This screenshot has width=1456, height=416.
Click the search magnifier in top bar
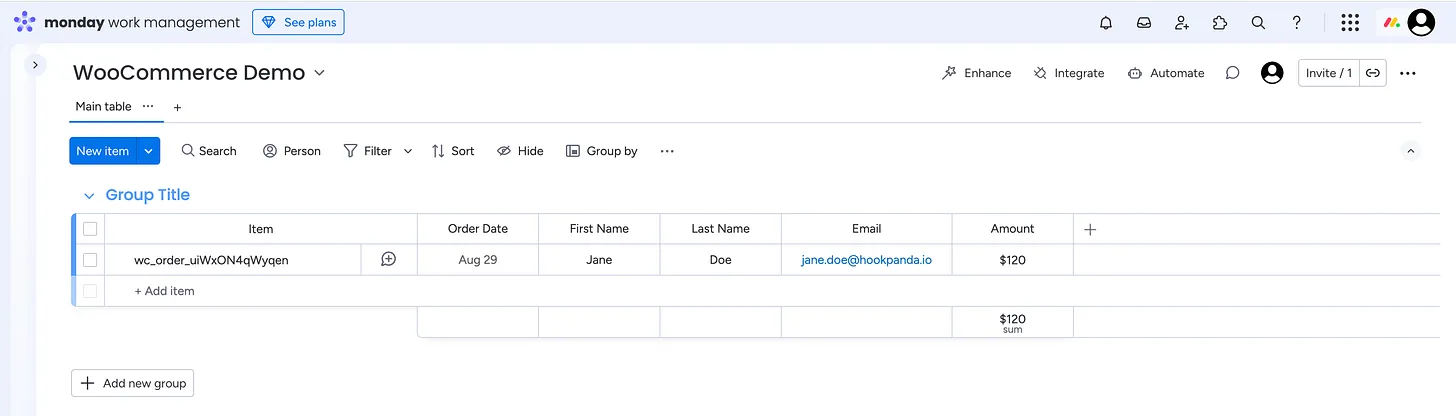click(1258, 22)
